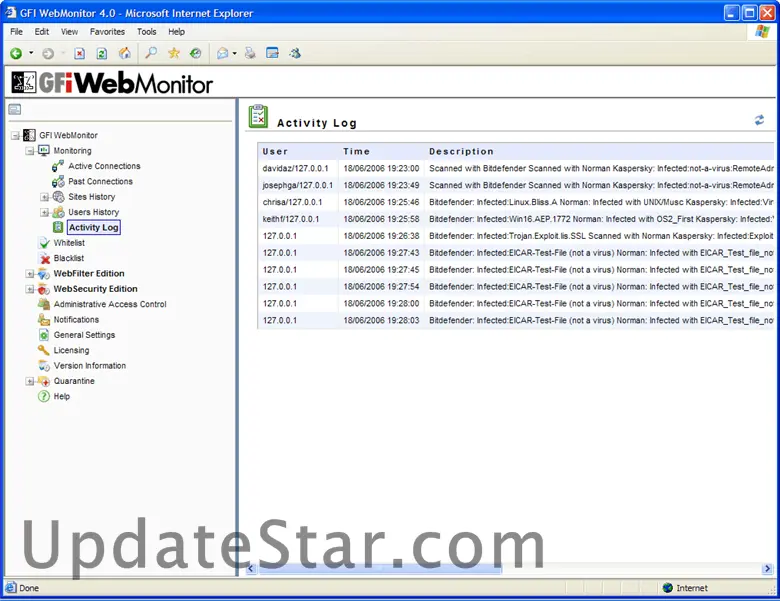This screenshot has height=601, width=780.
Task: Open the Search magnifier toolbar icon
Action: coord(151,53)
